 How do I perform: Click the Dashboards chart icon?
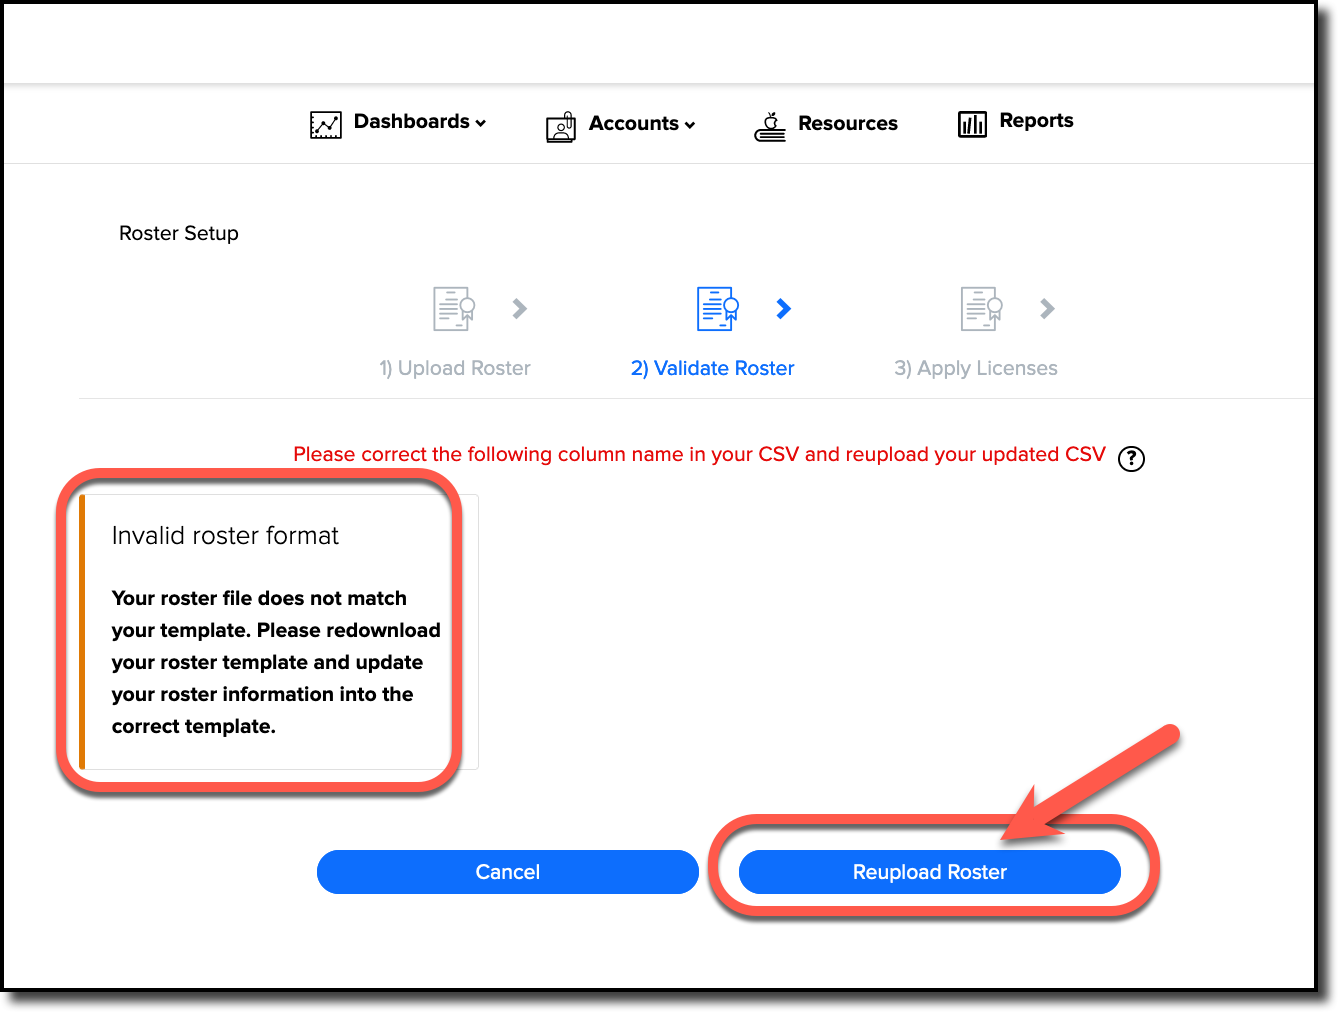[x=325, y=124]
